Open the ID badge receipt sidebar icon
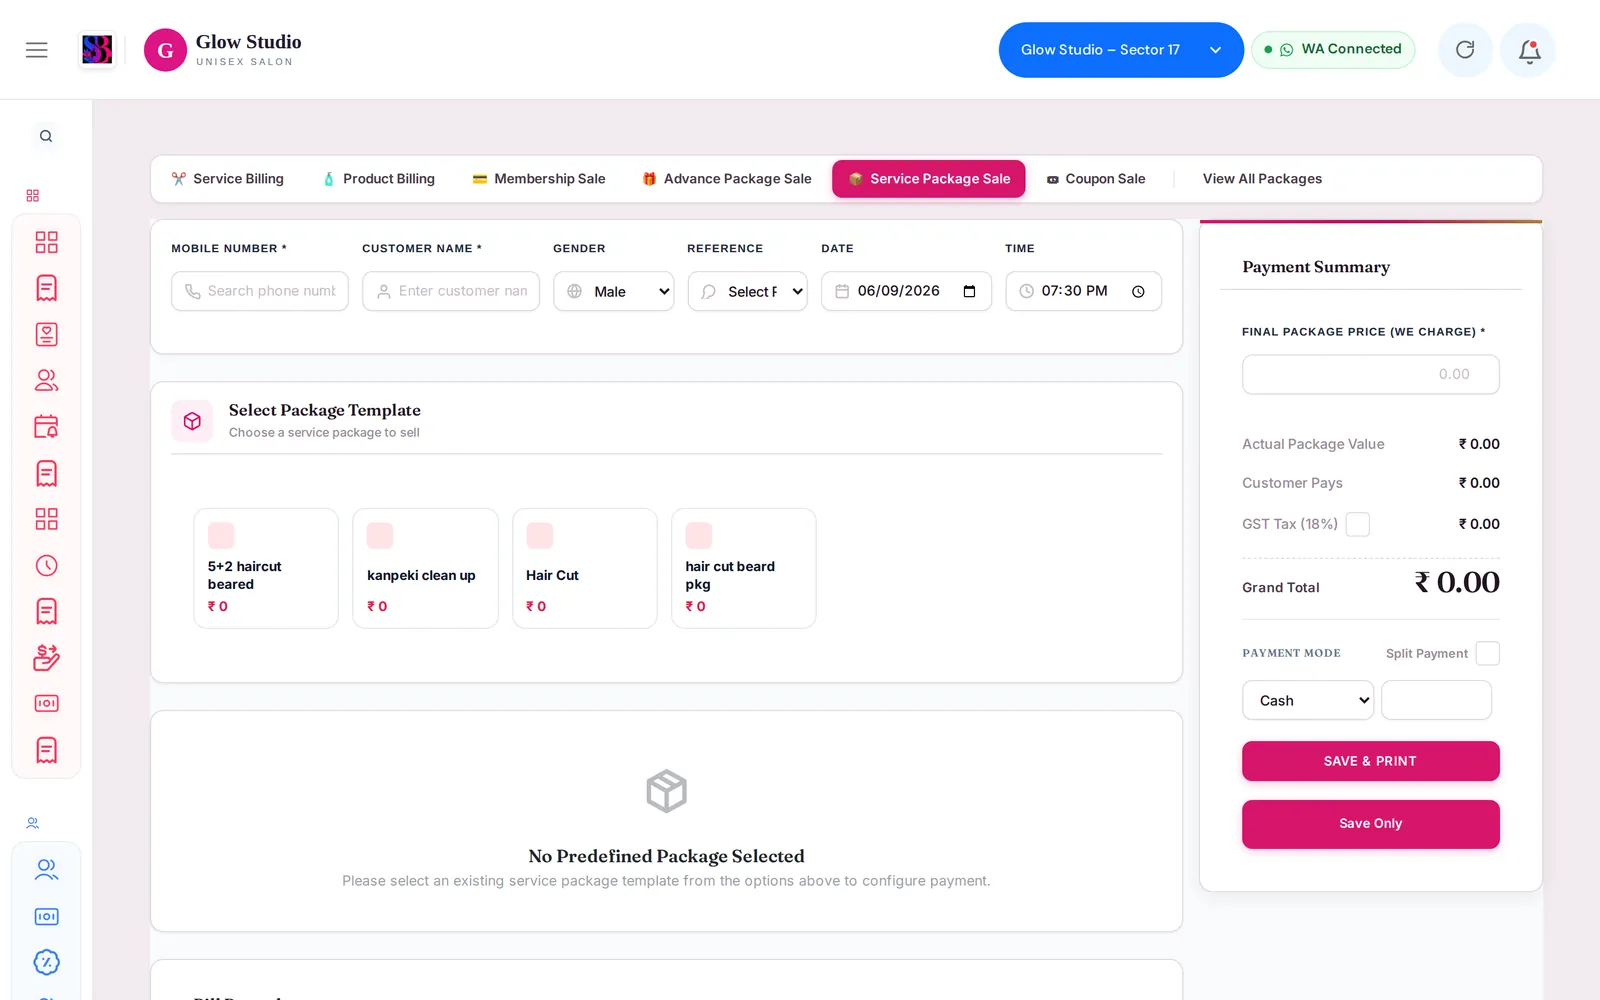 [46, 334]
